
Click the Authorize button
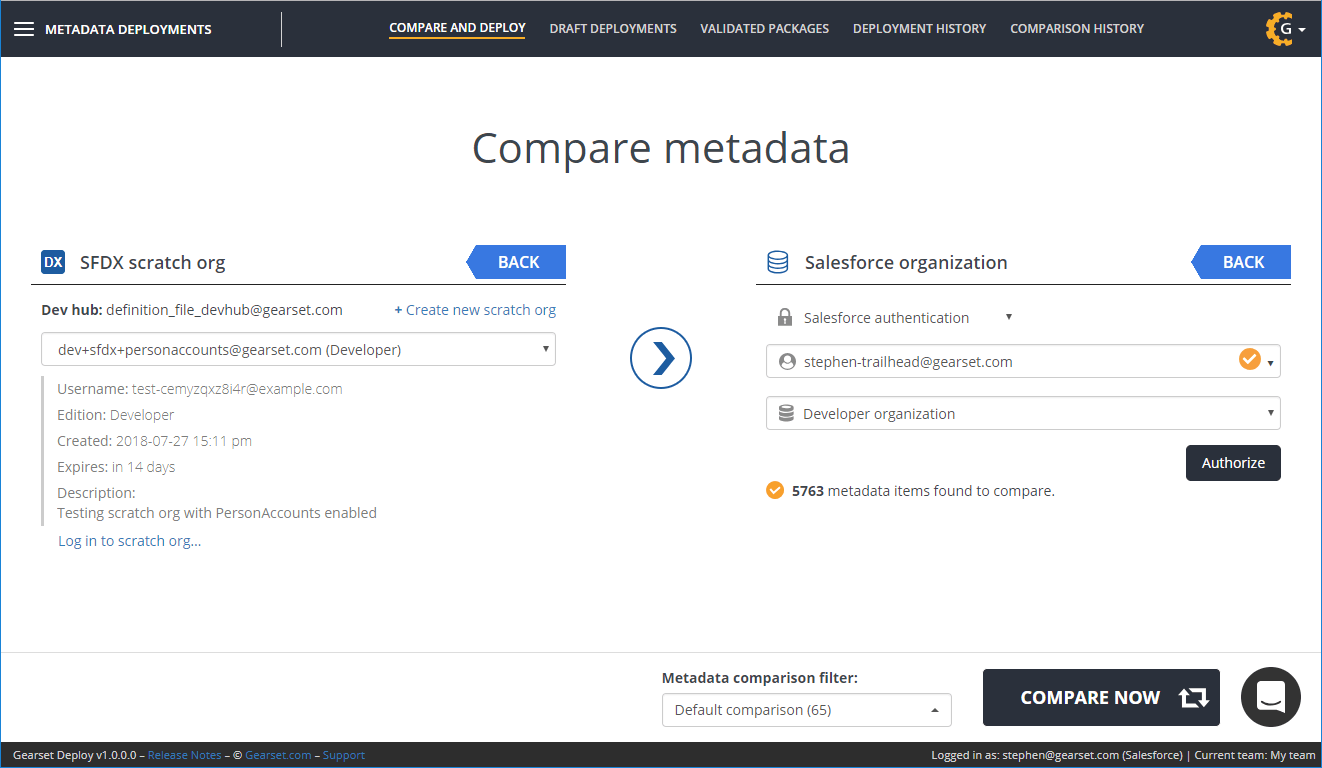click(1232, 463)
